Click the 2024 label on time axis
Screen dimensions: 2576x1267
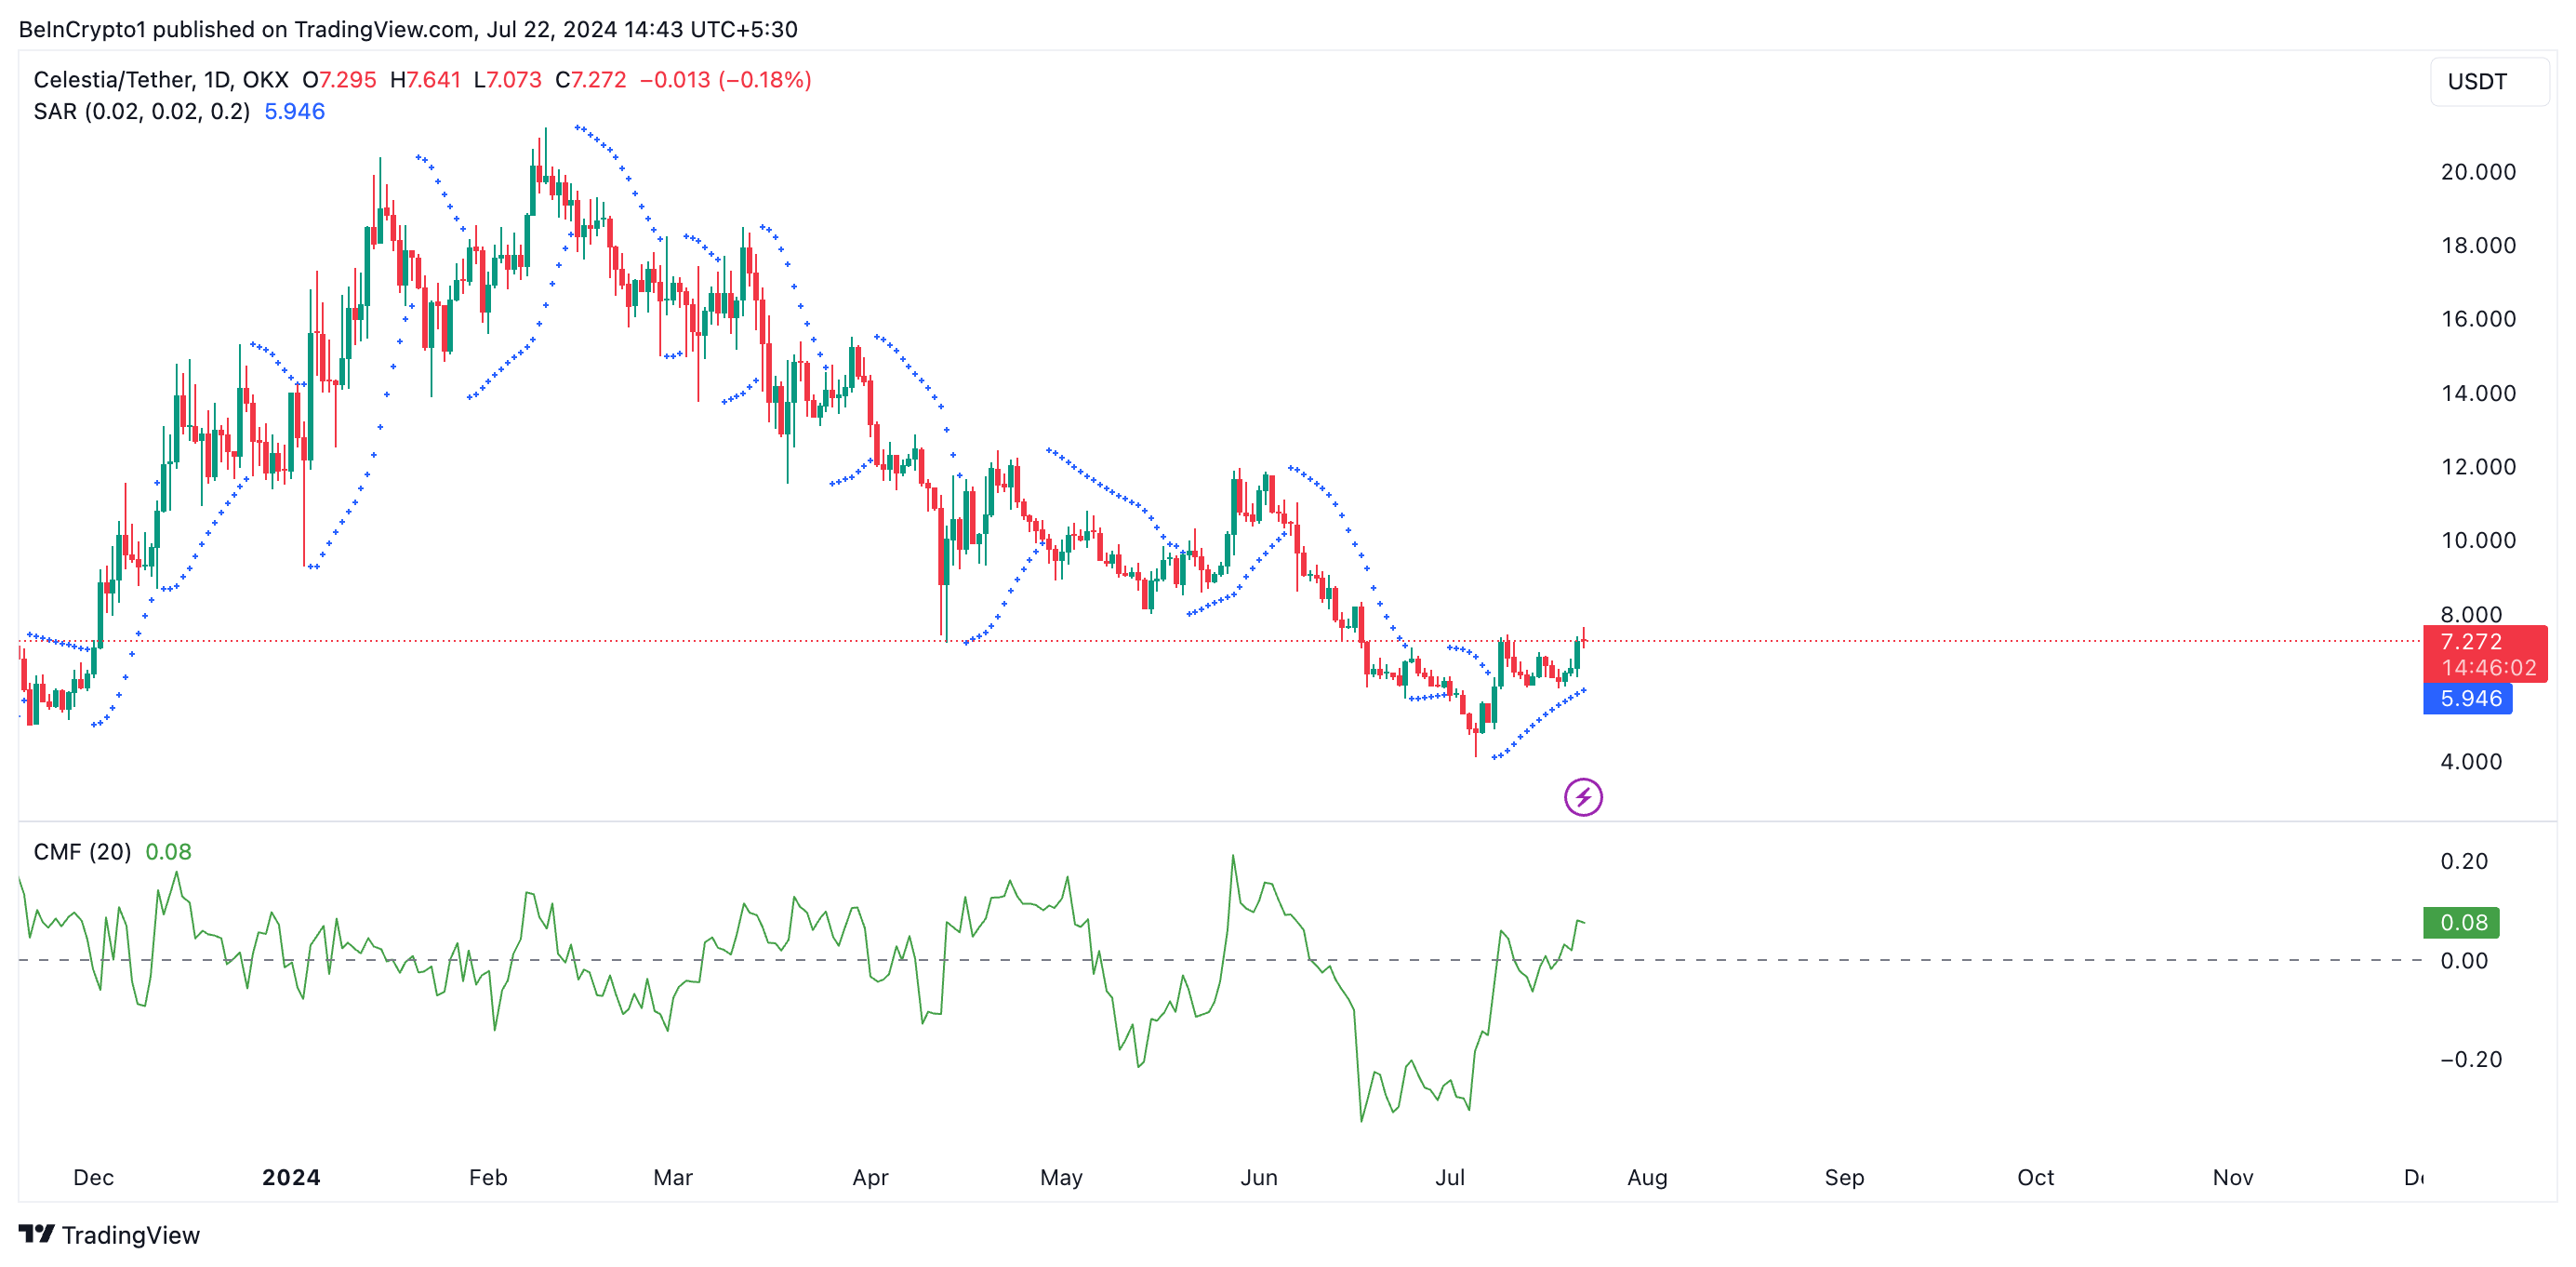point(291,1177)
